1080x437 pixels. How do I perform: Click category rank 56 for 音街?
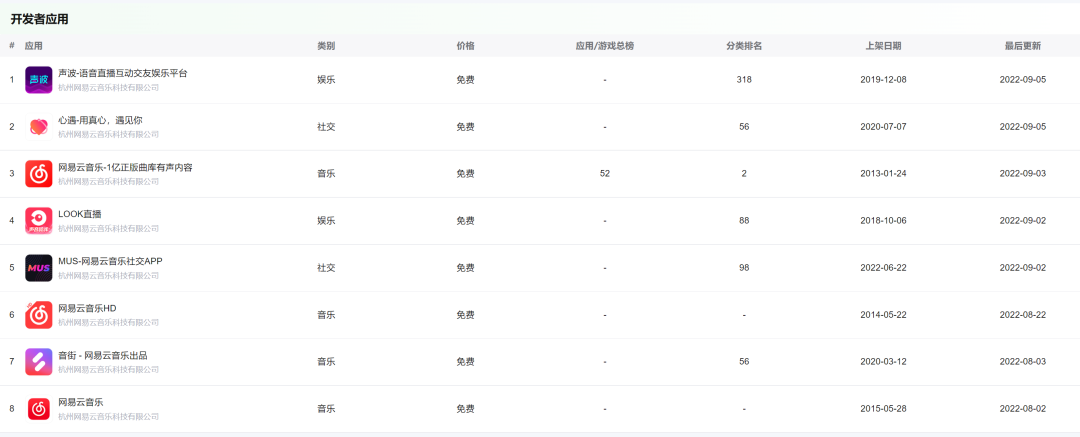pyautogui.click(x=744, y=362)
